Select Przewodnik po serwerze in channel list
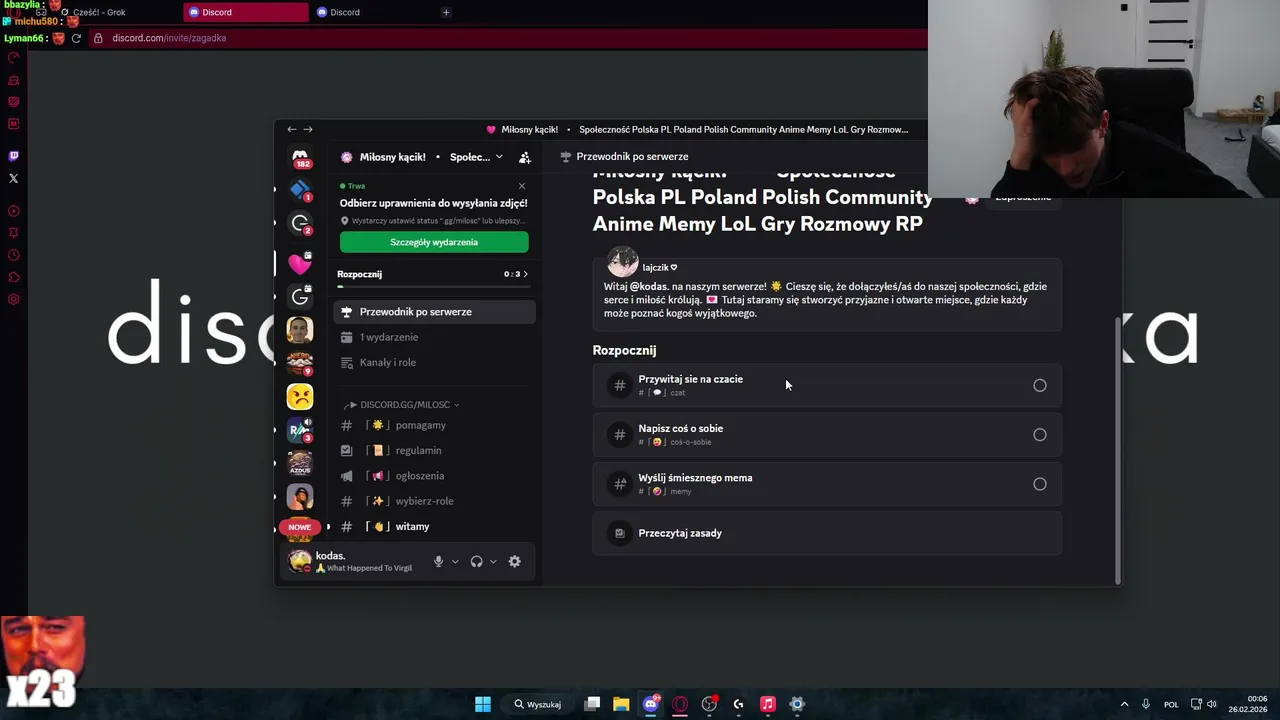This screenshot has height=720, width=1280. pyautogui.click(x=434, y=312)
